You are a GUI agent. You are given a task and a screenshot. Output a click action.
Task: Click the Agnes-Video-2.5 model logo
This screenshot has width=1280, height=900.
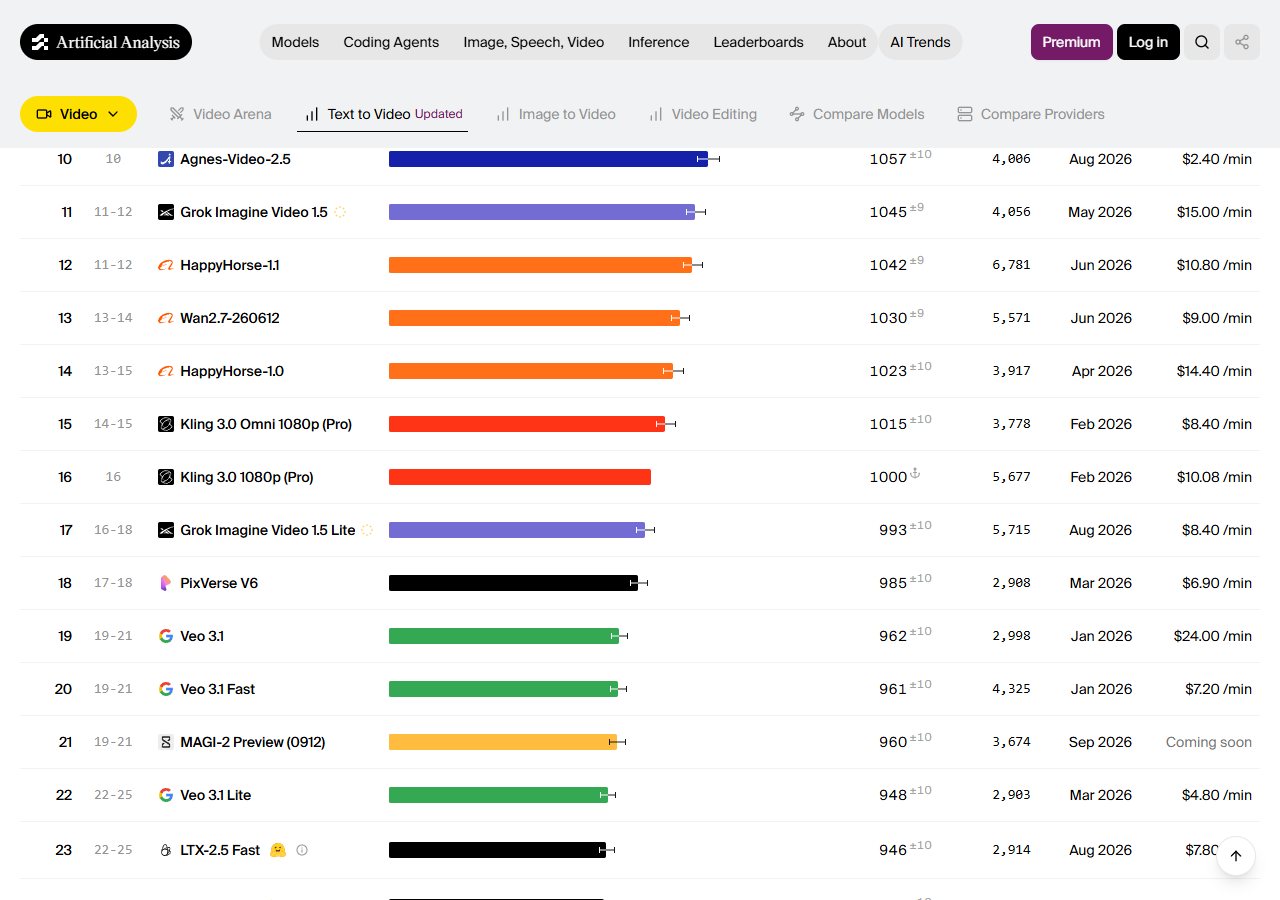(166, 159)
